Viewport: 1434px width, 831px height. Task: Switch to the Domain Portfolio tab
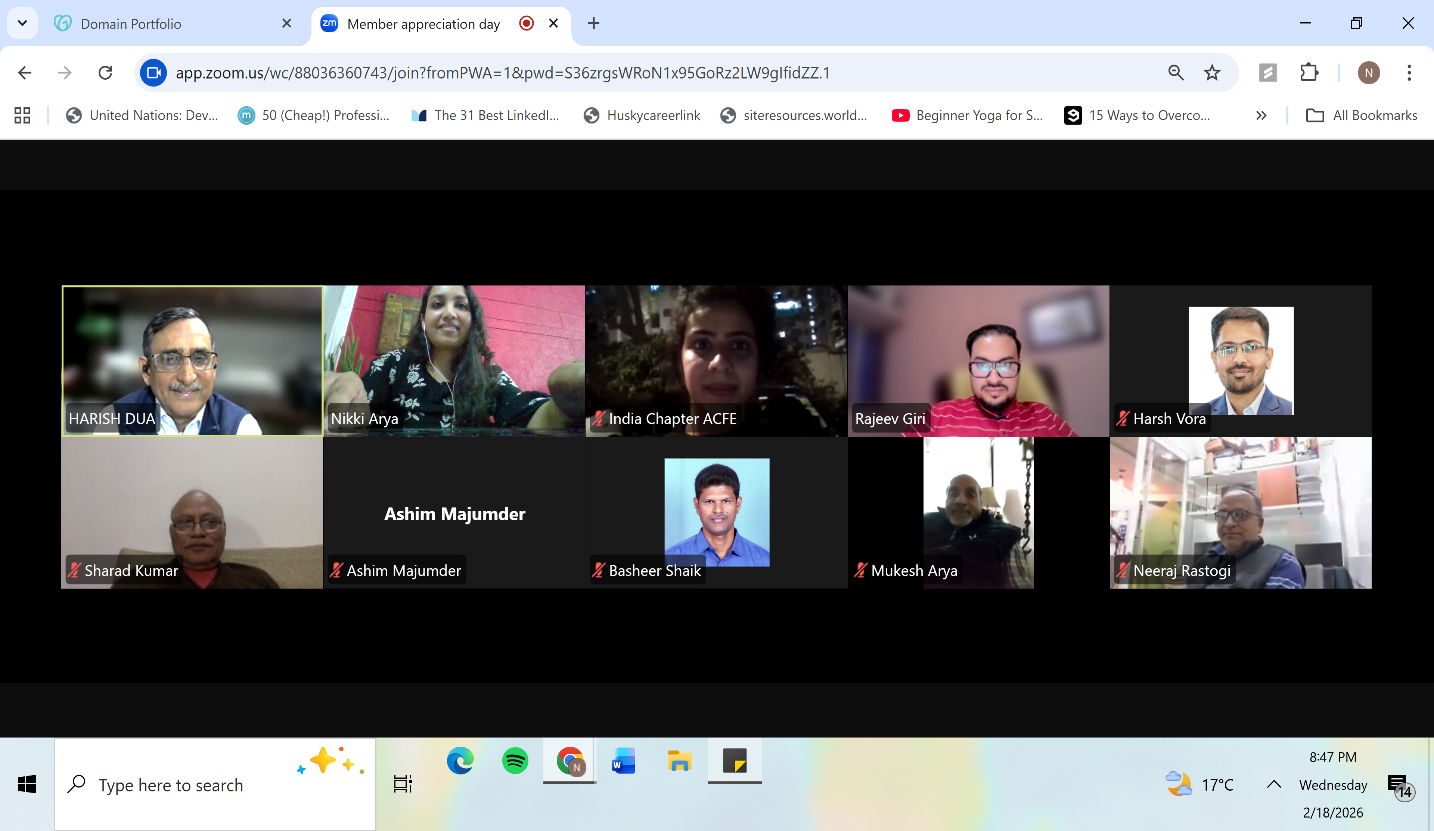pyautogui.click(x=160, y=23)
